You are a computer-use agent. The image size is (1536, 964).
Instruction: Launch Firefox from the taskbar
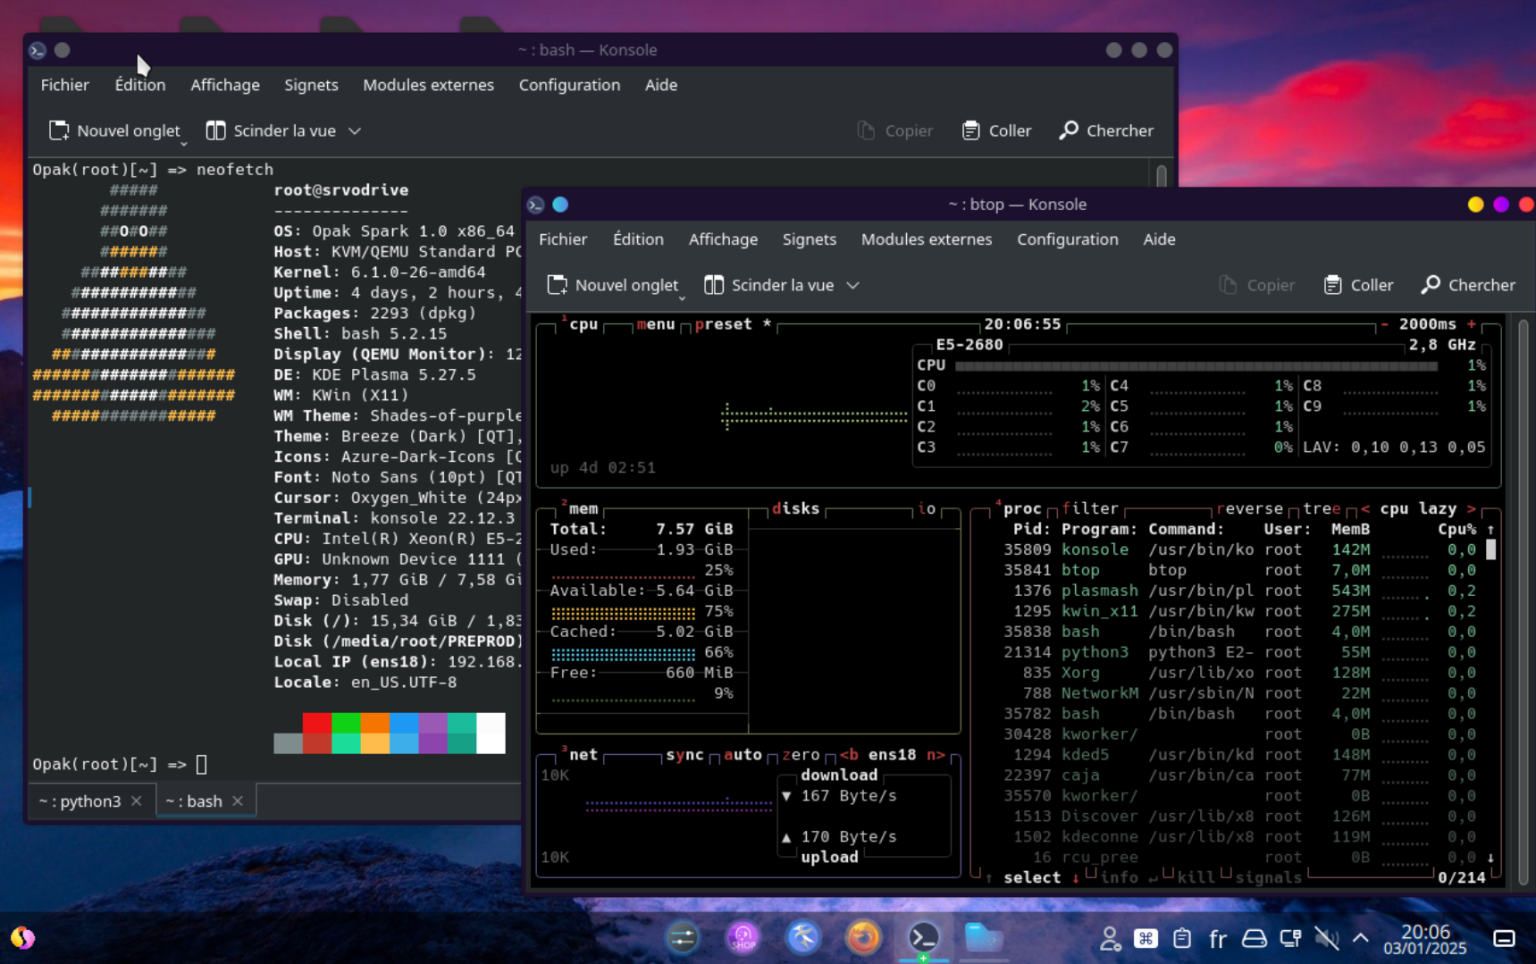(863, 937)
